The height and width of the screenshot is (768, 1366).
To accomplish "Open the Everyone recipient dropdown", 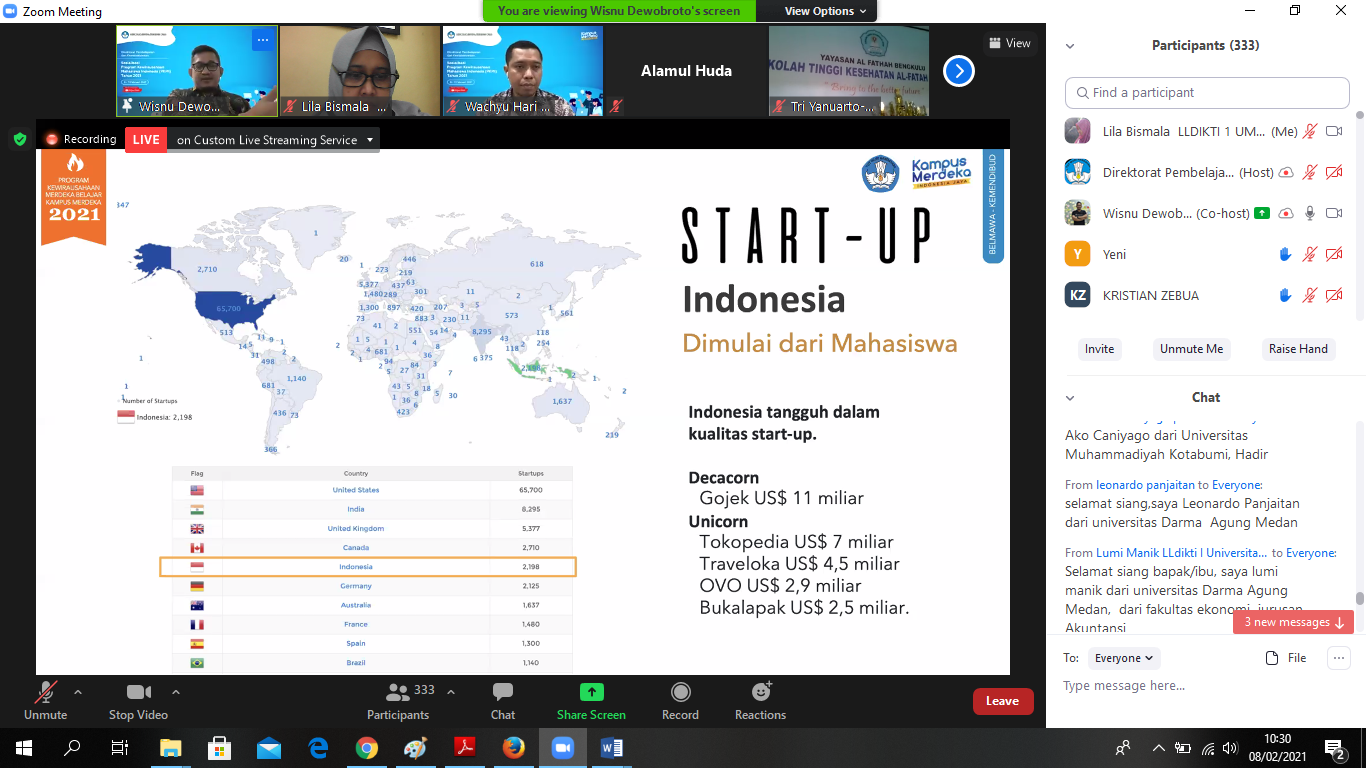I will [x=1124, y=658].
